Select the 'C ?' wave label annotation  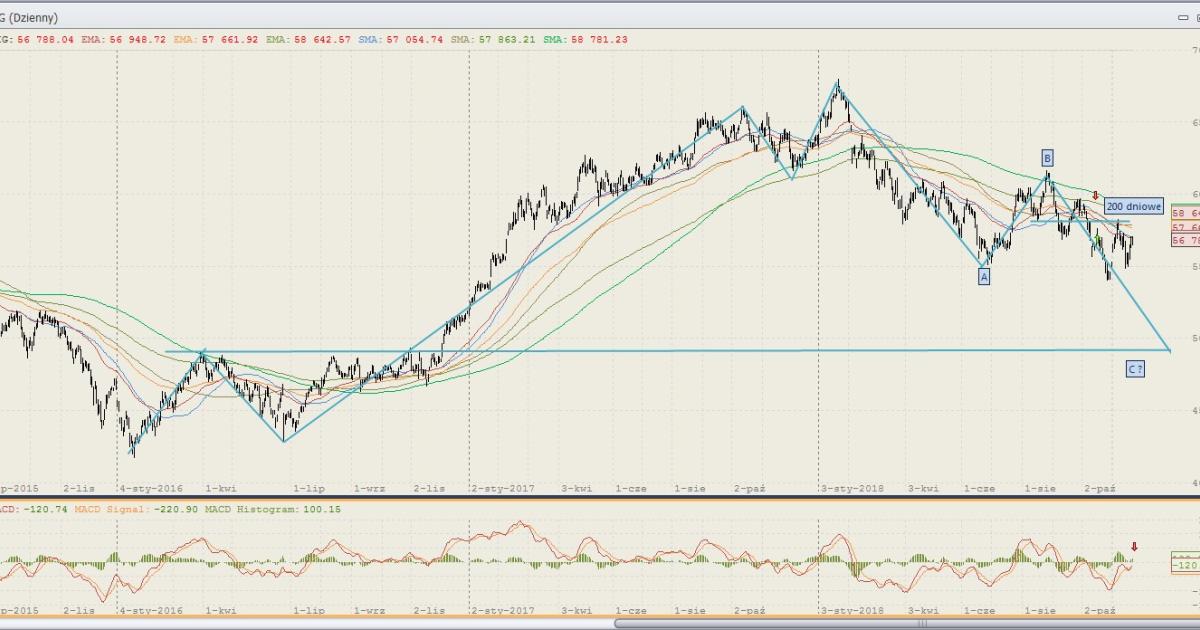[x=1135, y=369]
